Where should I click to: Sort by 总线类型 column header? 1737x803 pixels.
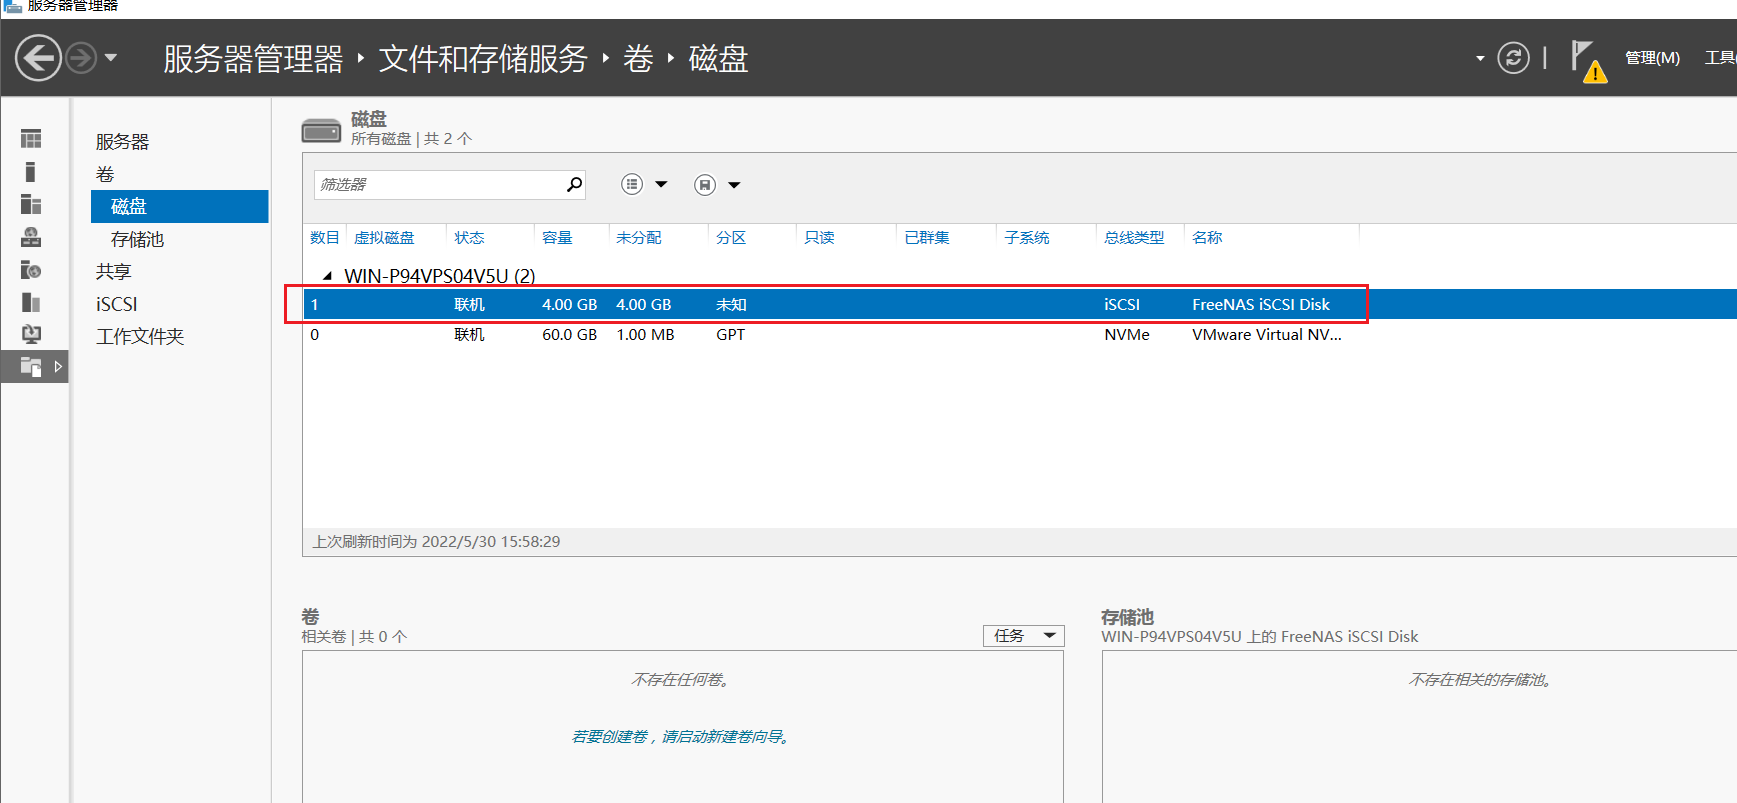point(1134,237)
